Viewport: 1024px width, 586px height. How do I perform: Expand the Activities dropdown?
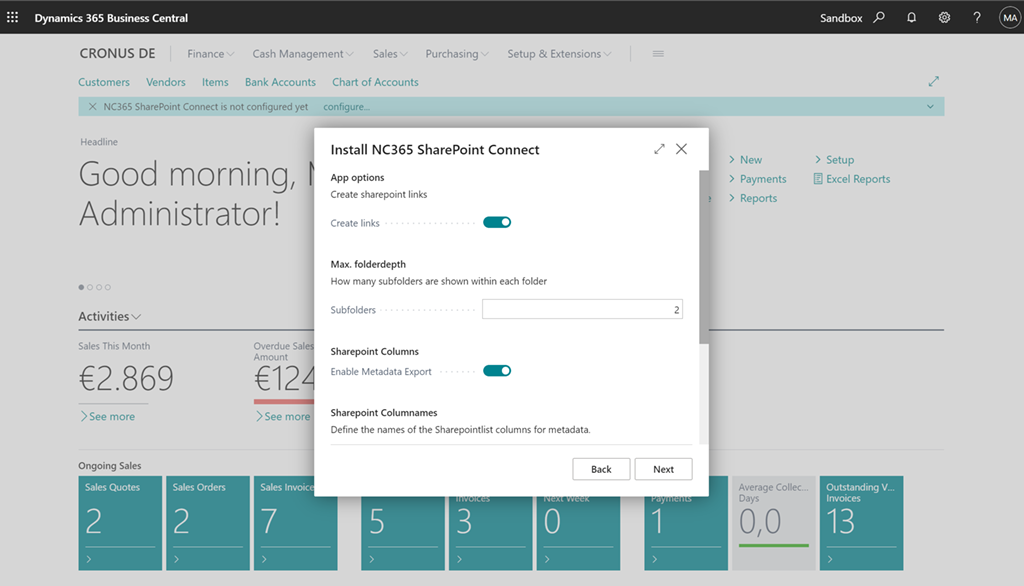[x=110, y=316]
